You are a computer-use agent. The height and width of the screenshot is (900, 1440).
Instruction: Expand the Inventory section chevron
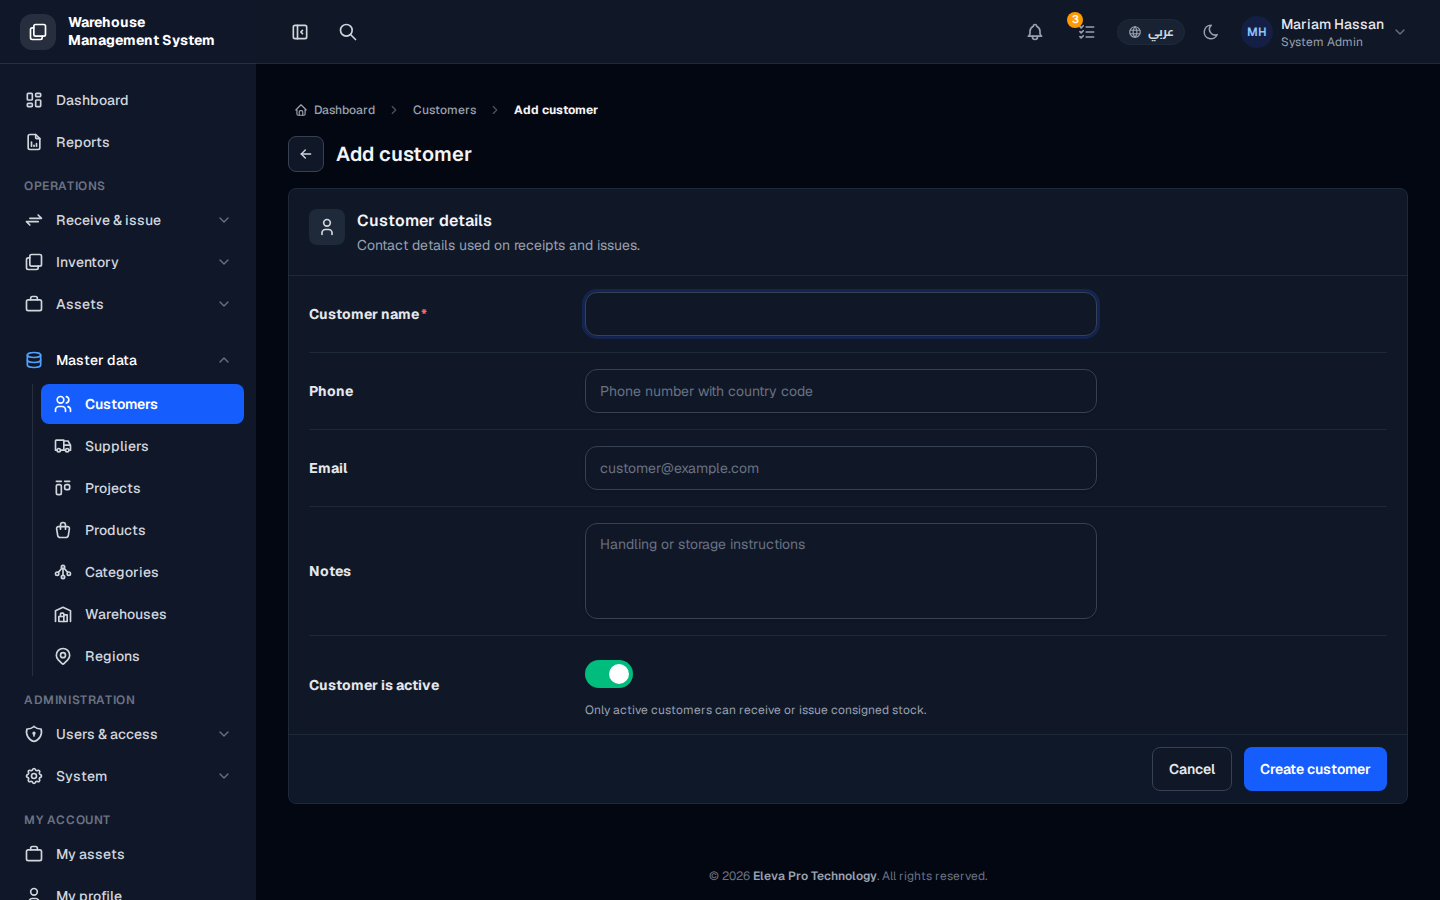pyautogui.click(x=224, y=262)
